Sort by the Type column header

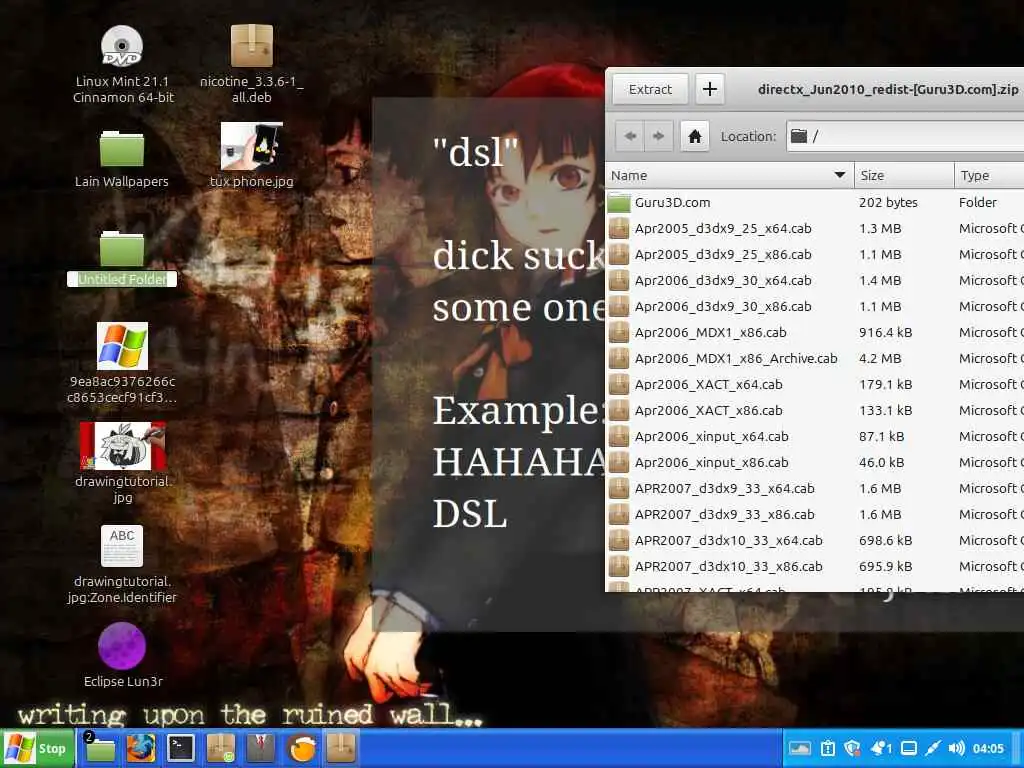[x=989, y=176]
